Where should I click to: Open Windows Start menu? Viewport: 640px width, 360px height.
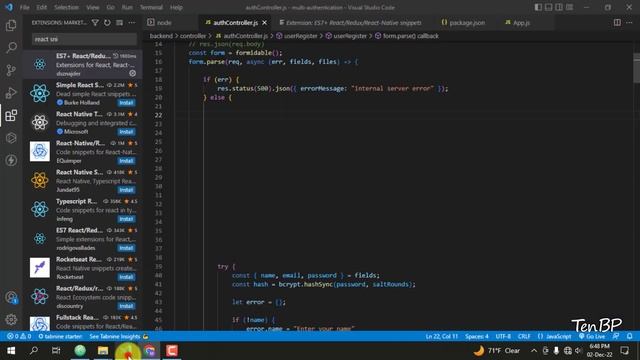(11, 351)
